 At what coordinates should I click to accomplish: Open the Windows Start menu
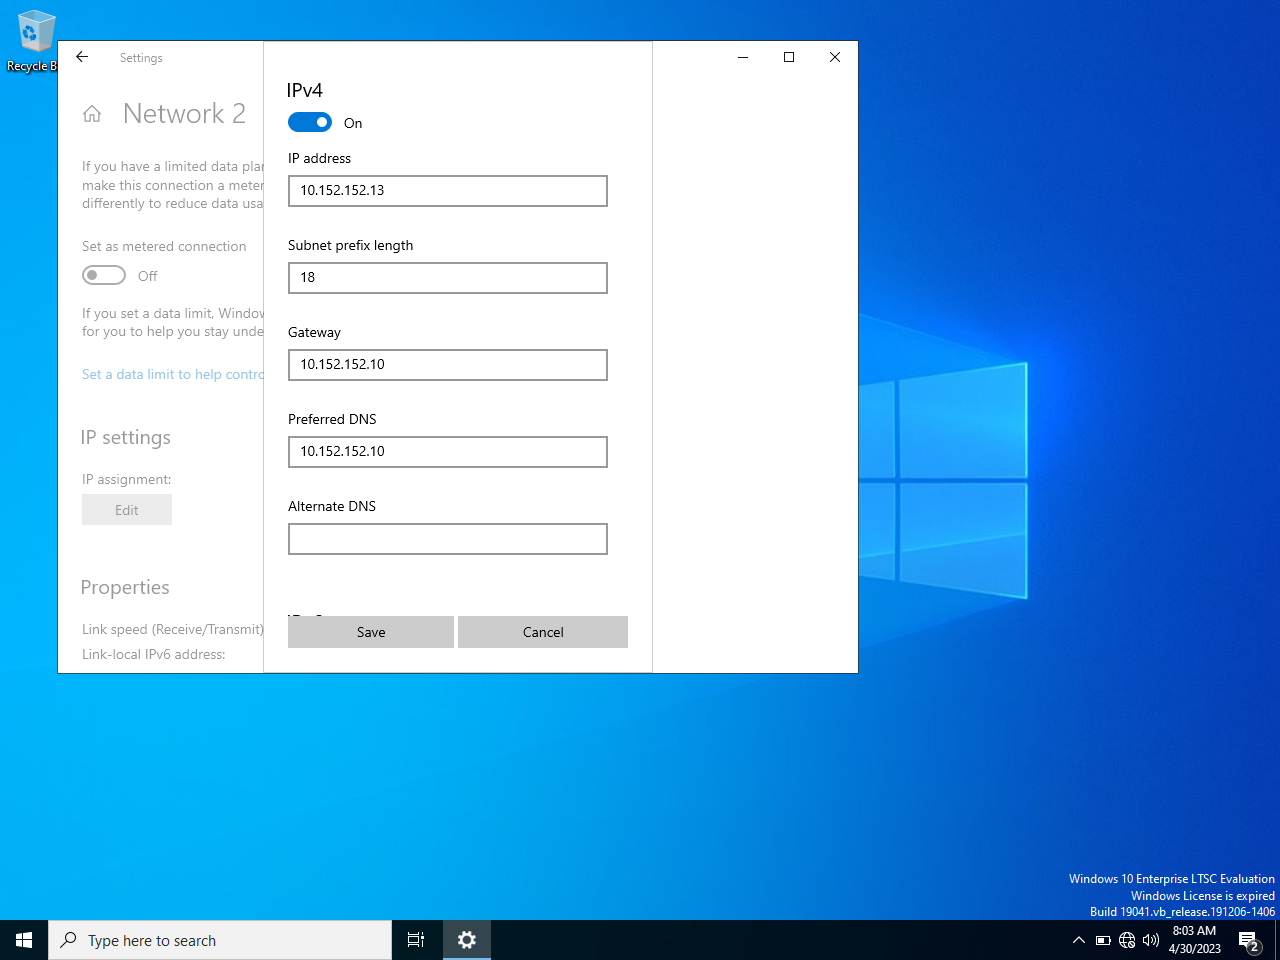24,940
